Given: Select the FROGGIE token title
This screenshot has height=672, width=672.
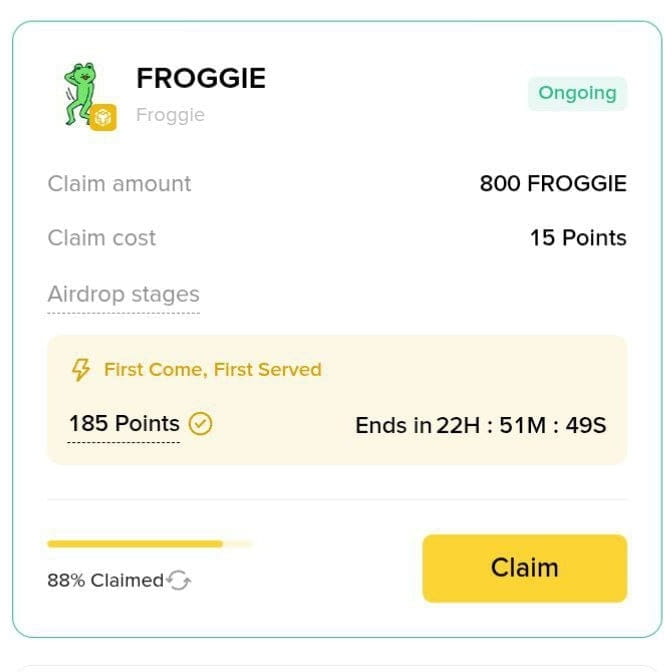Looking at the screenshot, I should pos(201,78).
